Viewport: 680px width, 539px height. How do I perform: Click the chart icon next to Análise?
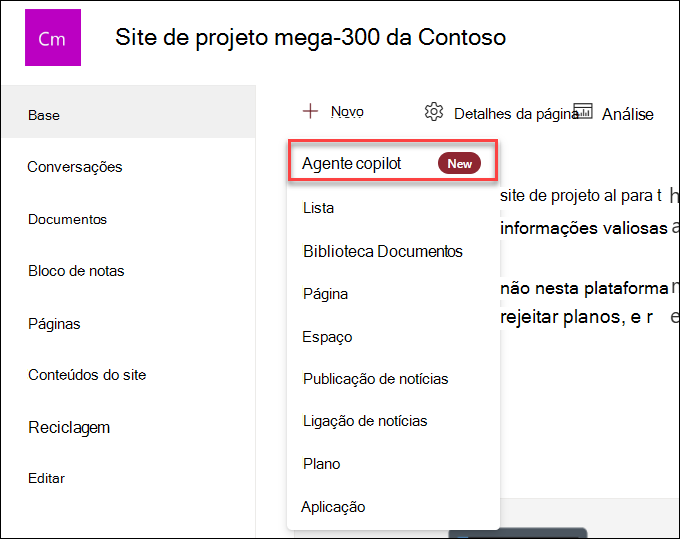583,111
